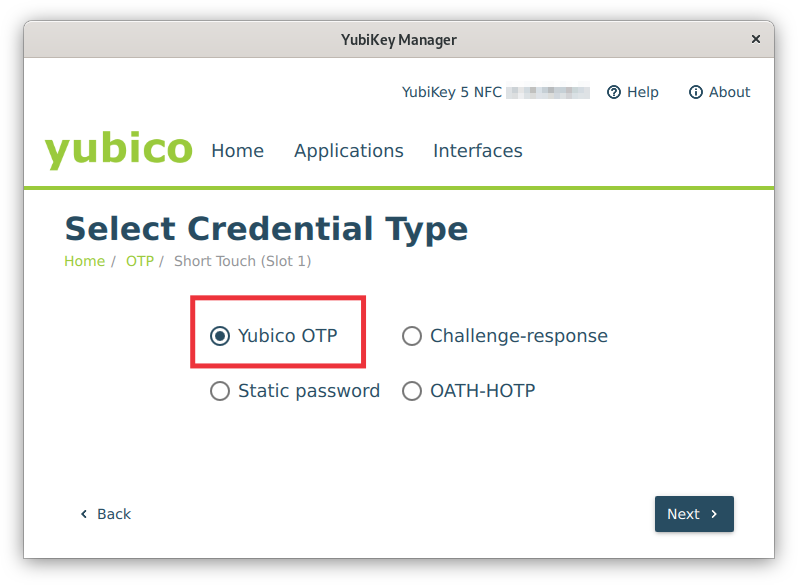
Task: Open the Applications menu
Action: [x=348, y=151]
